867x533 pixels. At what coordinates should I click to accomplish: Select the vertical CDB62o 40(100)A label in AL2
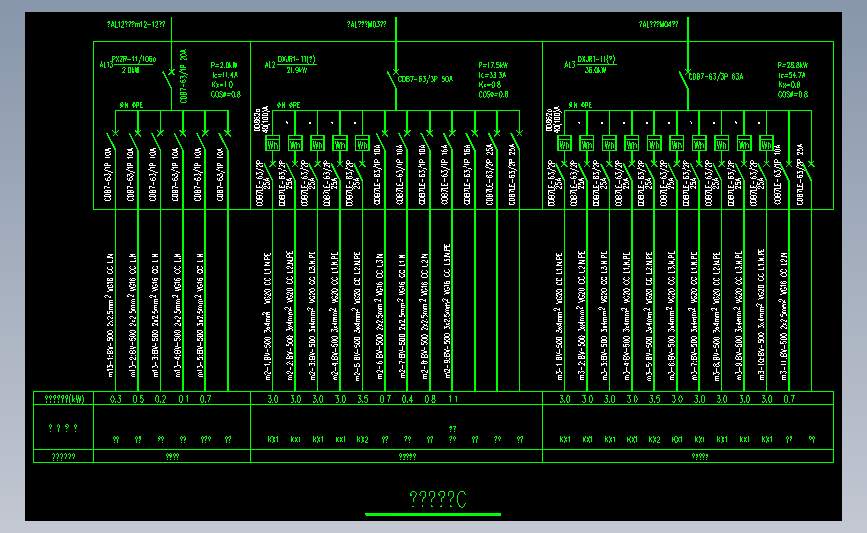pyautogui.click(x=260, y=119)
